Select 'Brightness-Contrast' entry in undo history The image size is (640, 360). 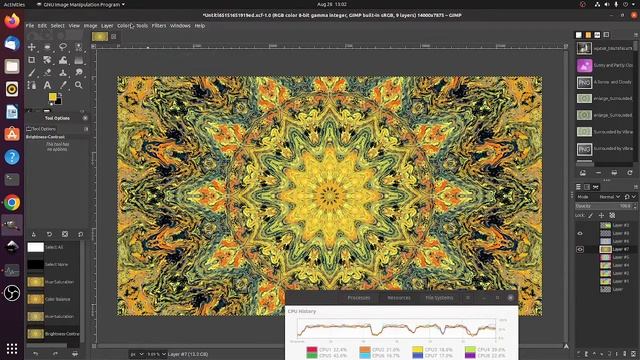[x=53, y=334]
